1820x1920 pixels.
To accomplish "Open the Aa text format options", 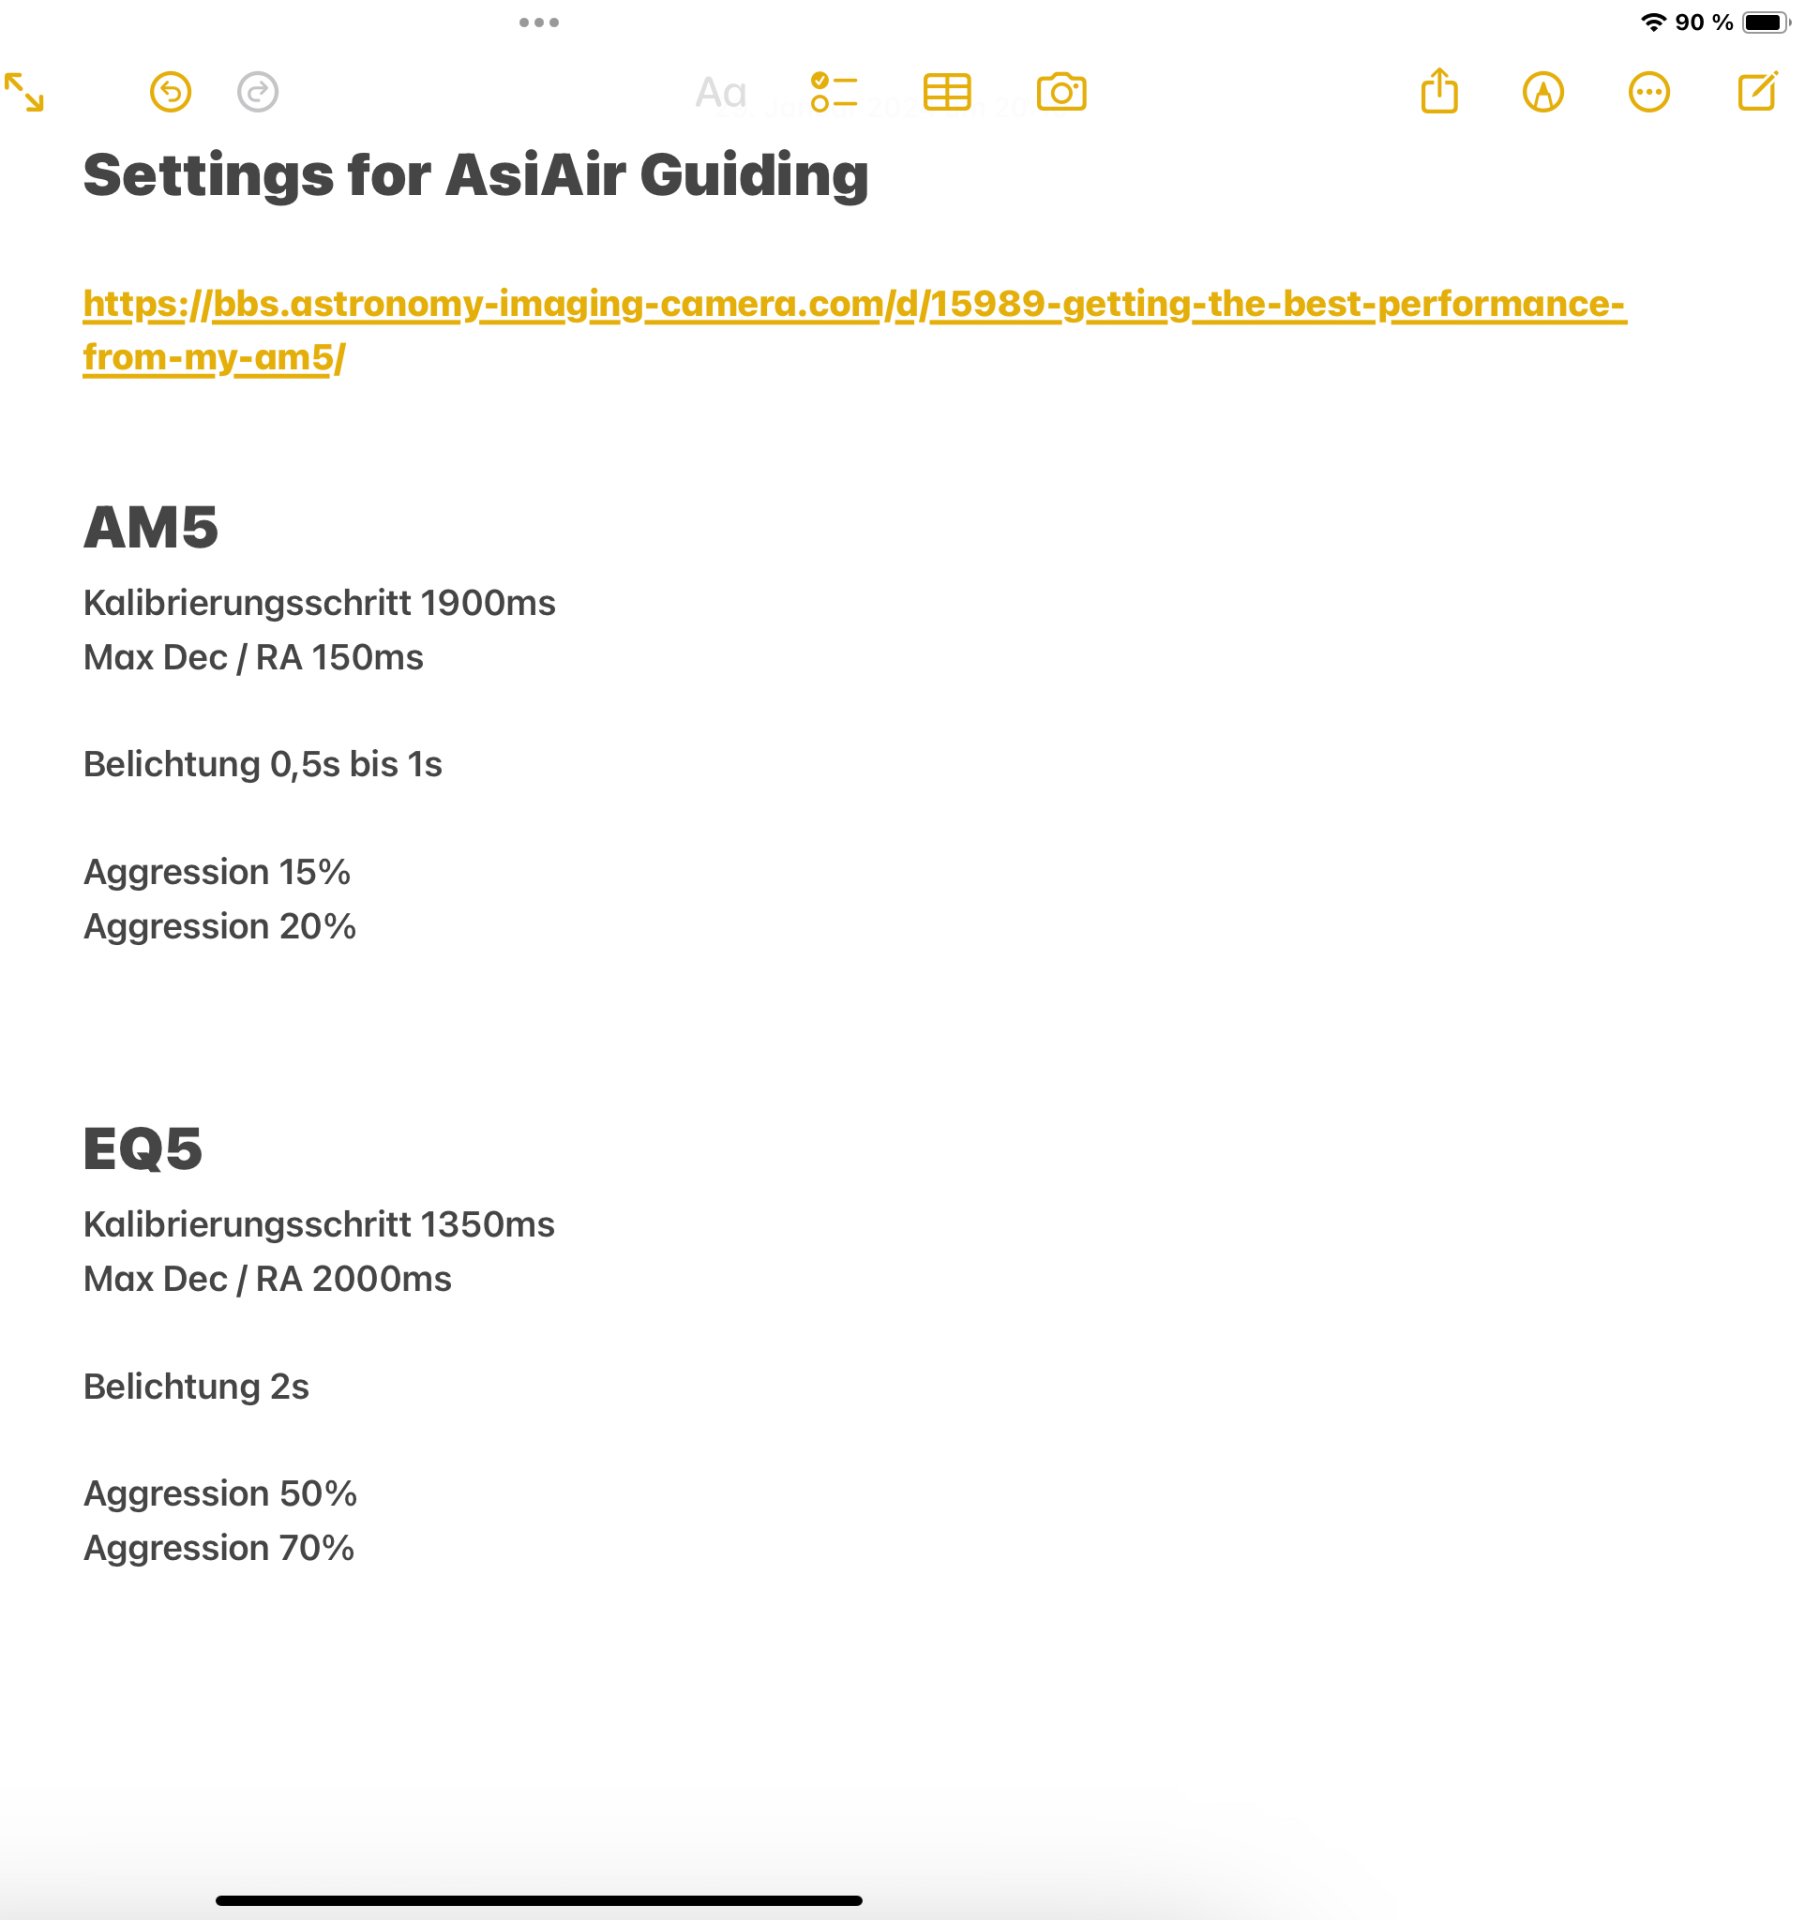I will pos(721,93).
